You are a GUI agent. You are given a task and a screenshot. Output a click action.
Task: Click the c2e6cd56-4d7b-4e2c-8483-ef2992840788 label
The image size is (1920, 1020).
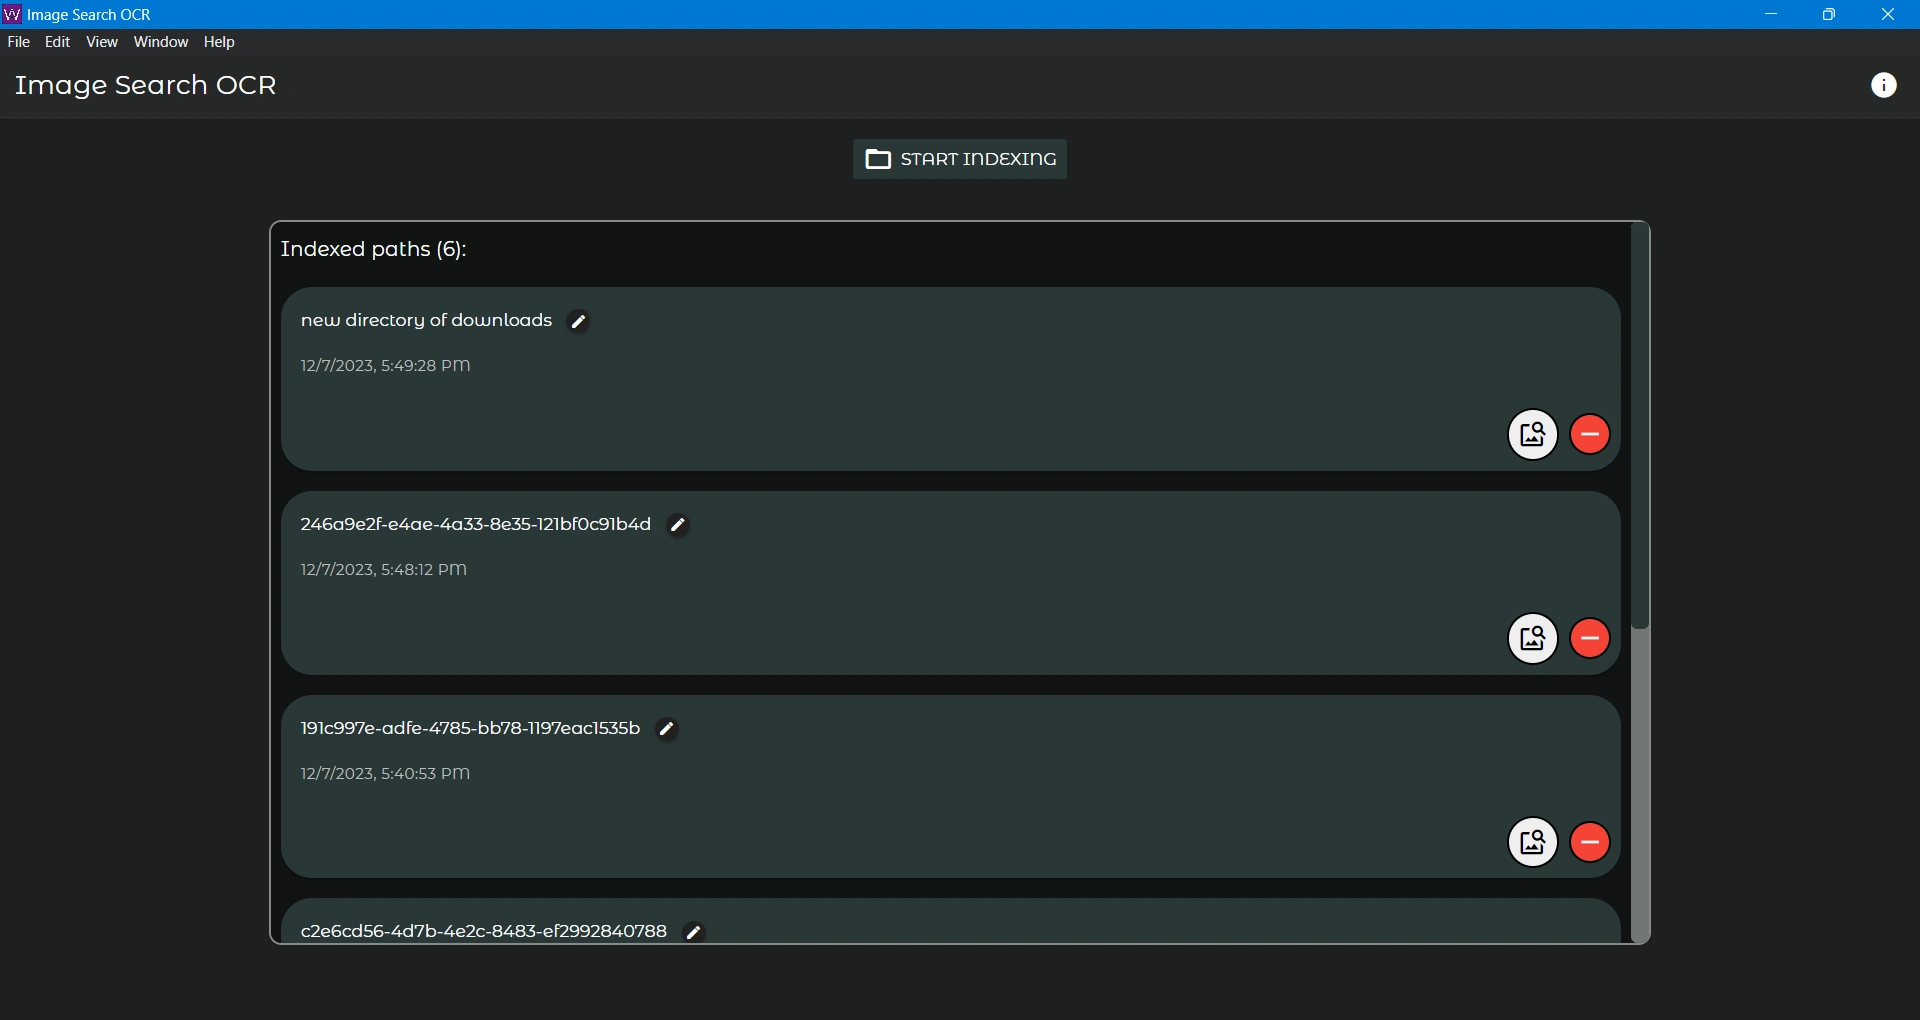(x=484, y=932)
